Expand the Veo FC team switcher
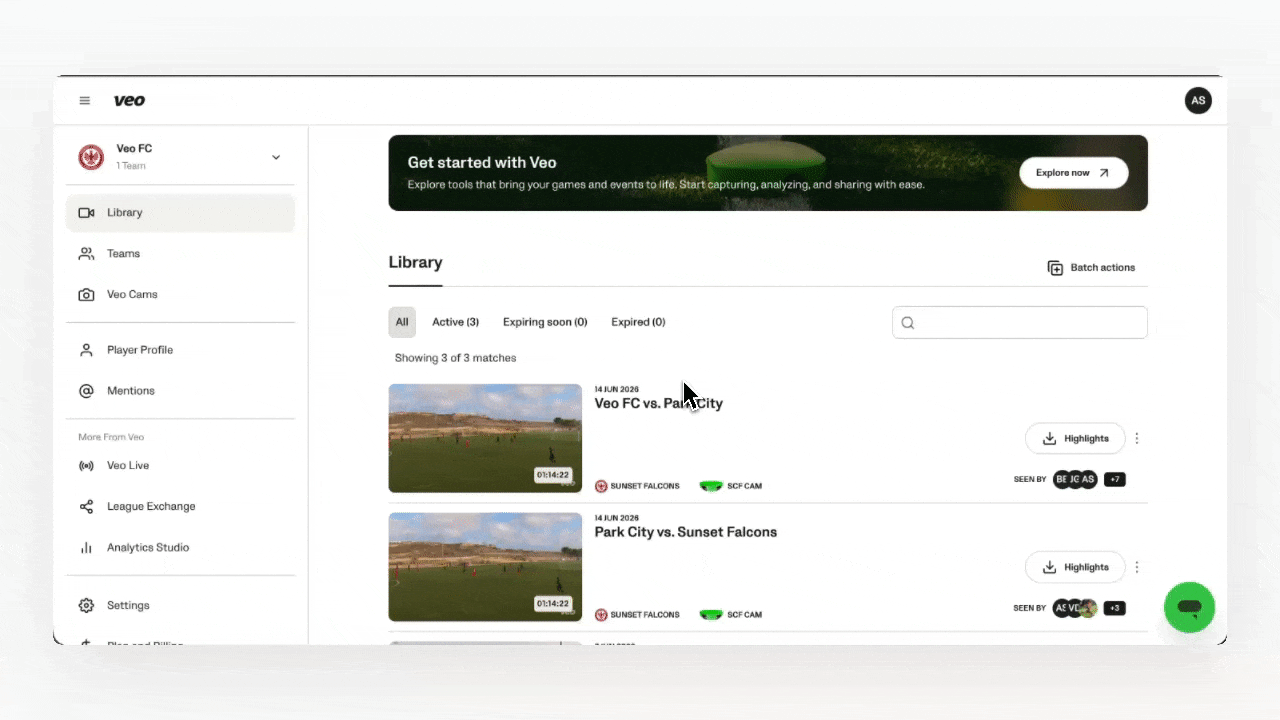The height and width of the screenshot is (720, 1280). coord(276,157)
